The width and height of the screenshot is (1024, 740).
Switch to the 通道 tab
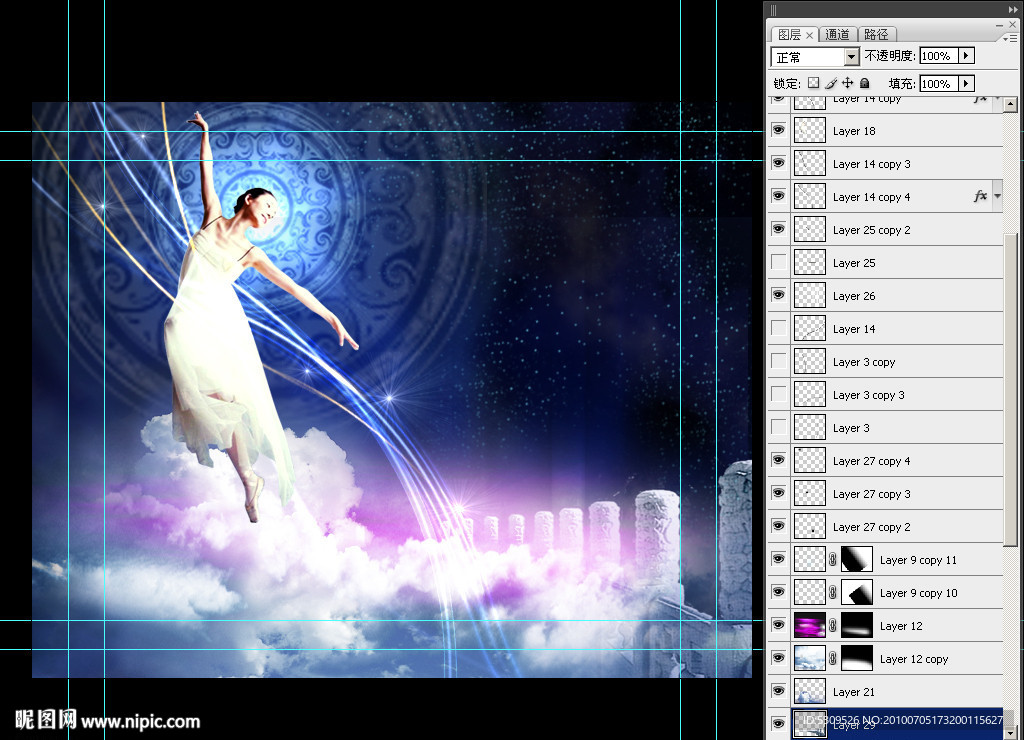[837, 35]
